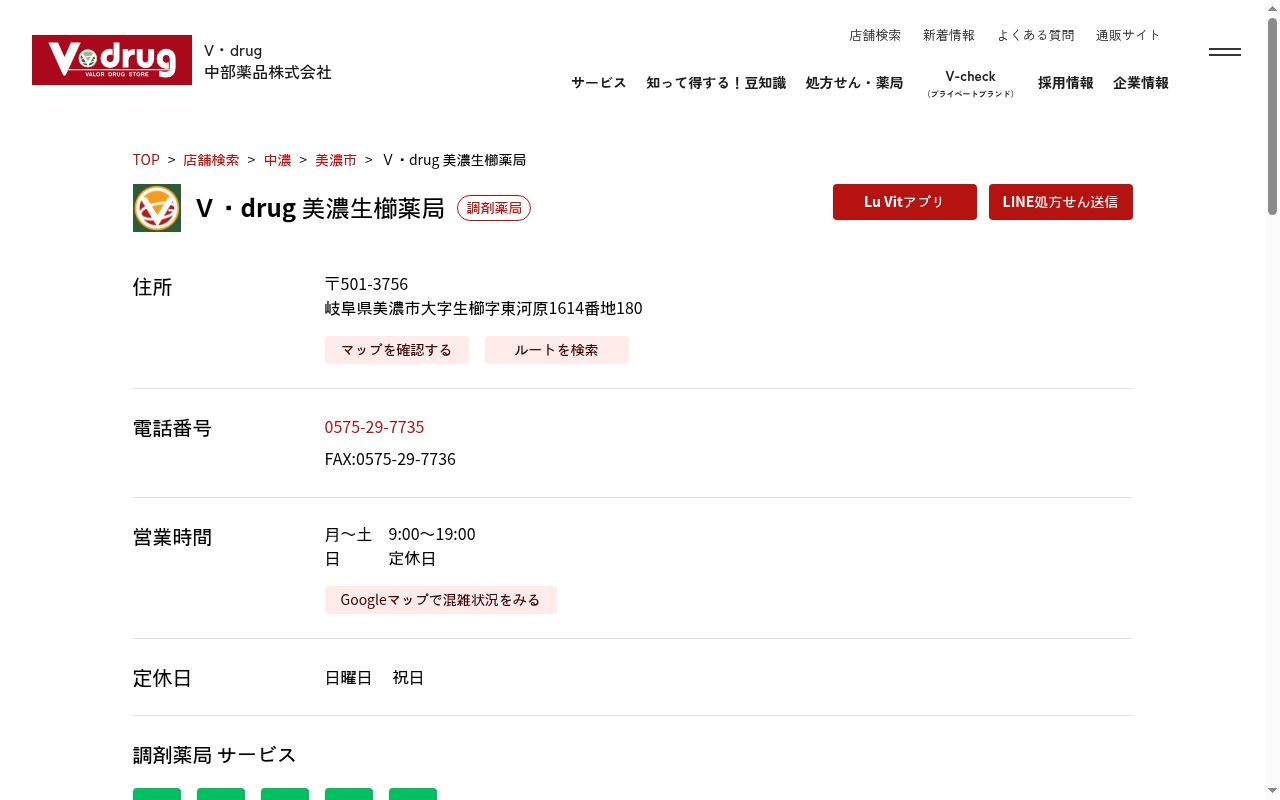The image size is (1280, 800).
Task: Click the V・drug store emblem icon
Action: click(157, 208)
